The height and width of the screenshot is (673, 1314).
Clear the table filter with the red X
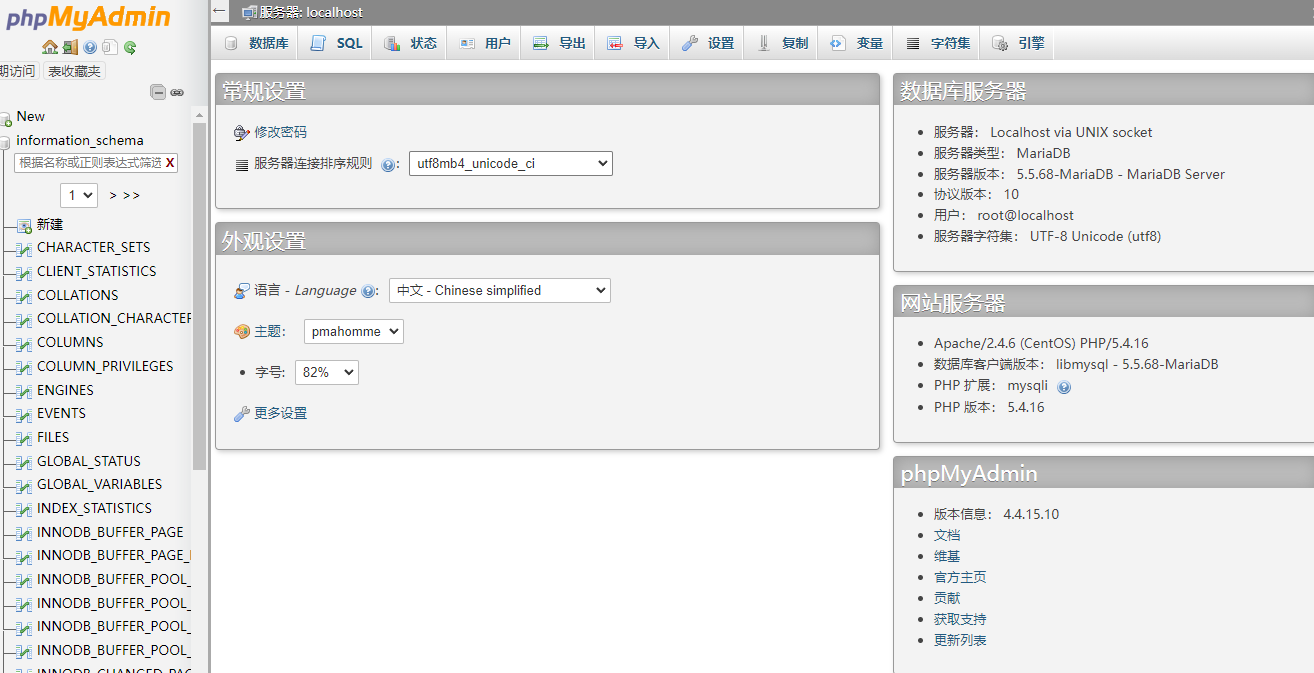170,162
